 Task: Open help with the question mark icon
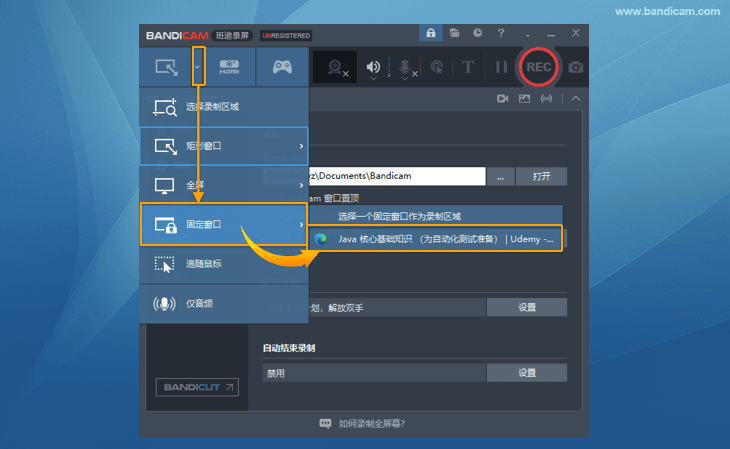pyautogui.click(x=500, y=33)
